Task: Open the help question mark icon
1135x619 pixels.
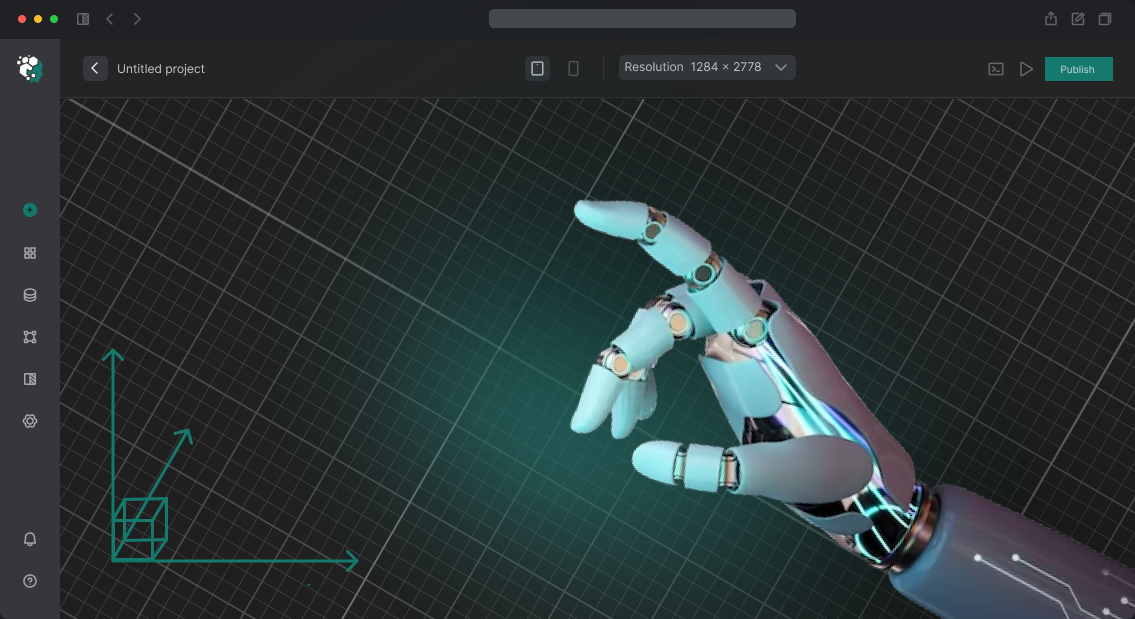Action: click(x=30, y=581)
